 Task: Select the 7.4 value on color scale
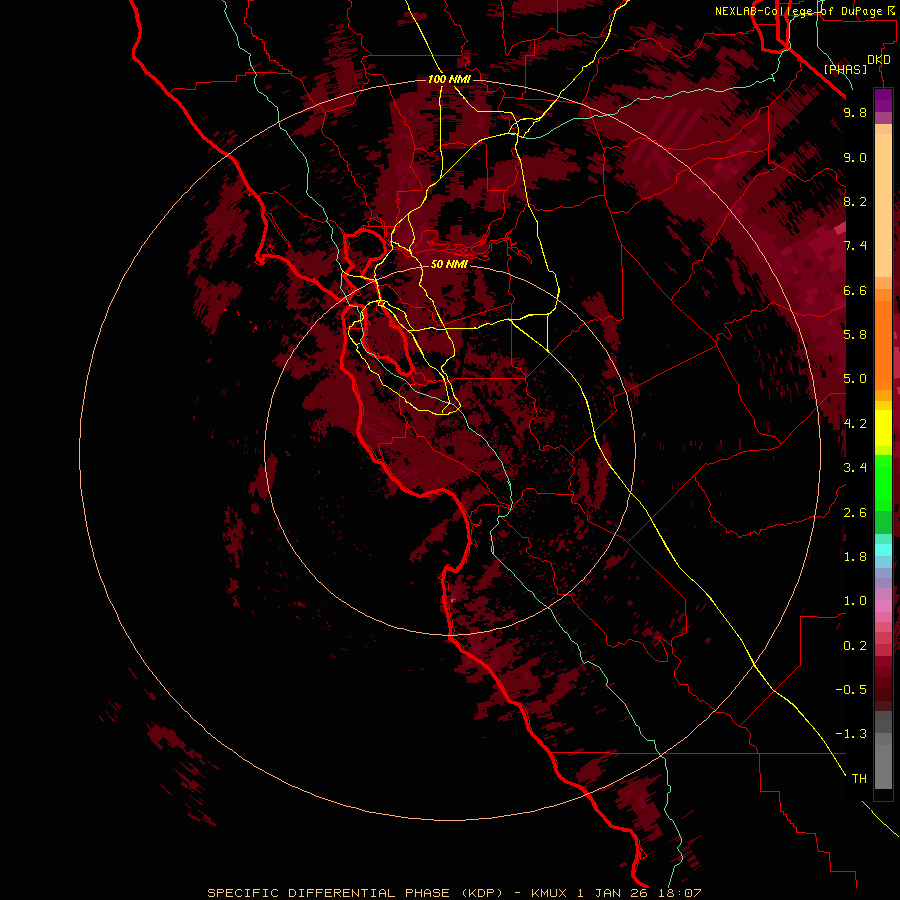pos(855,246)
